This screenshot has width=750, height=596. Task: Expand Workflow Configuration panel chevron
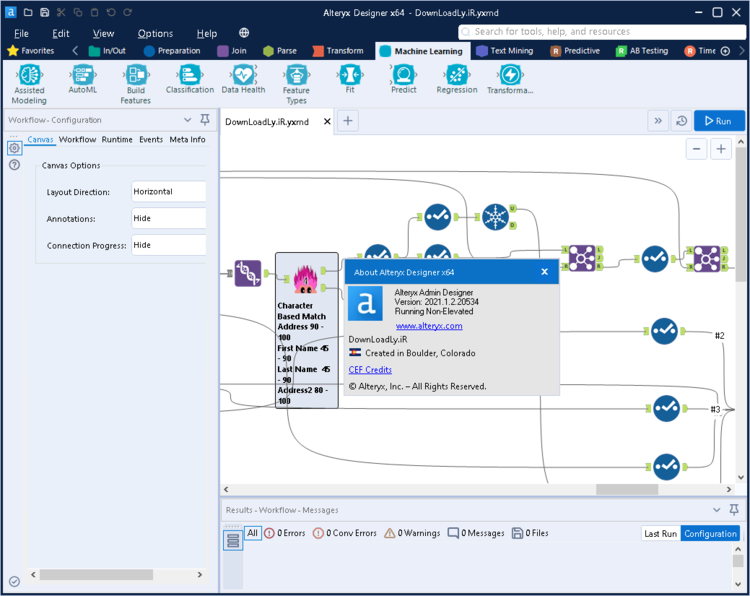coord(188,120)
